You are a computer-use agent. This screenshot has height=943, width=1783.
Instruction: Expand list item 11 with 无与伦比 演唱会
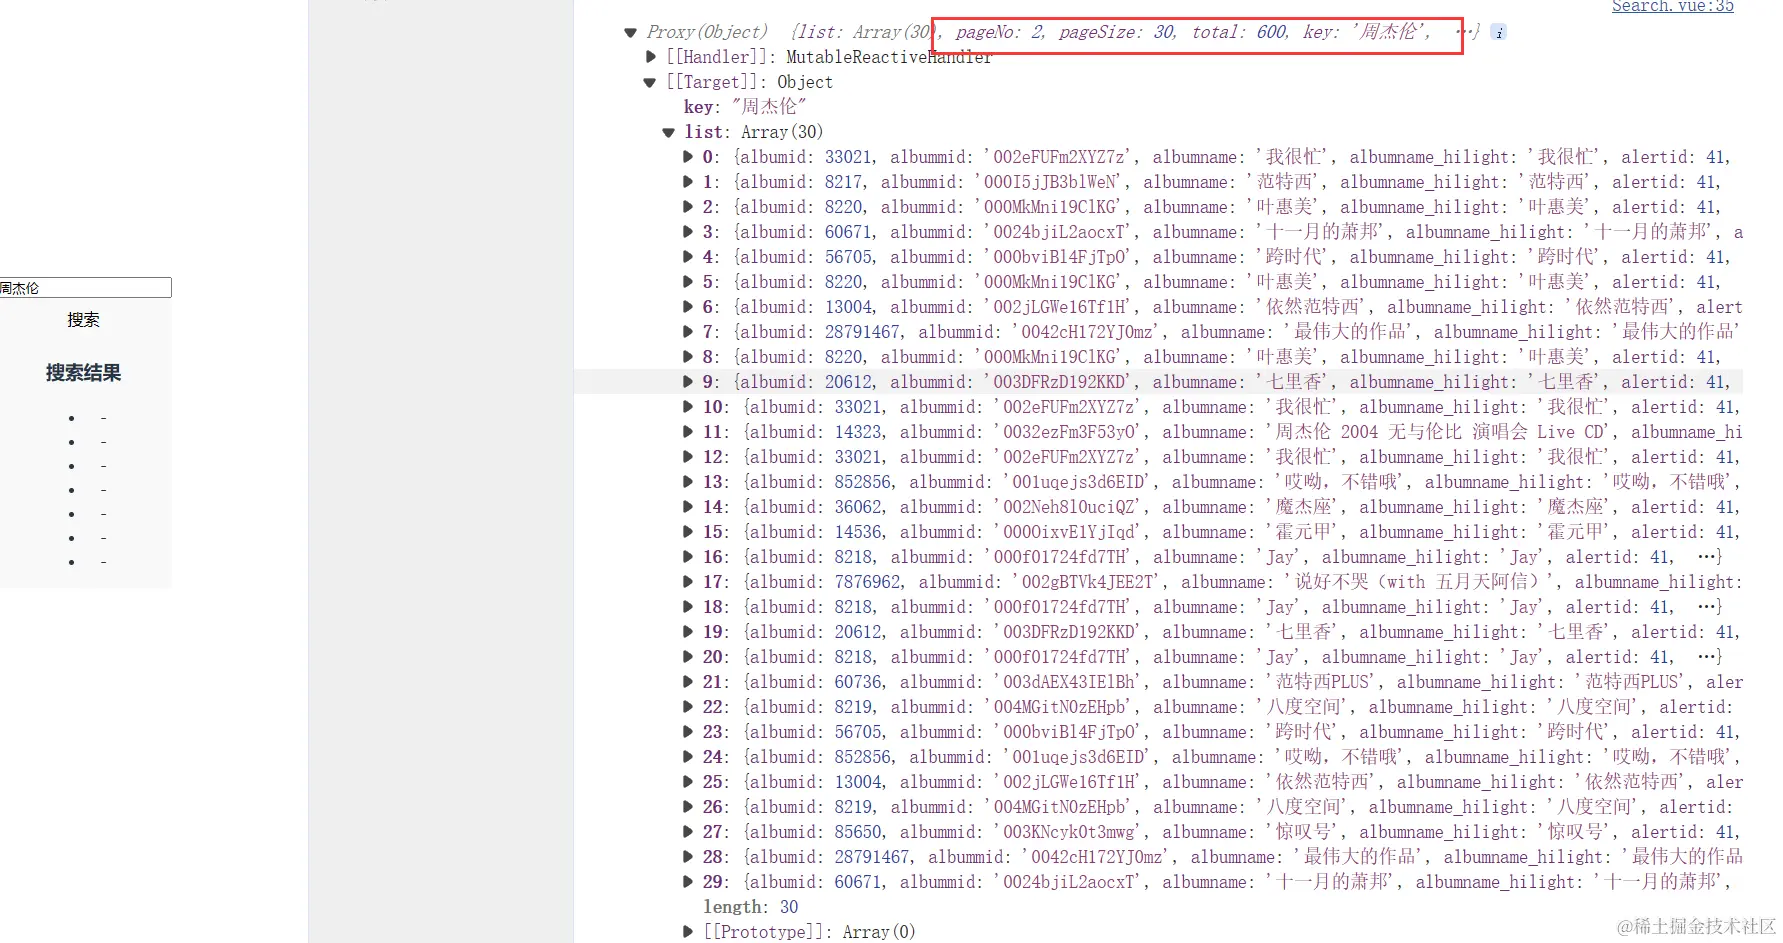tap(688, 432)
